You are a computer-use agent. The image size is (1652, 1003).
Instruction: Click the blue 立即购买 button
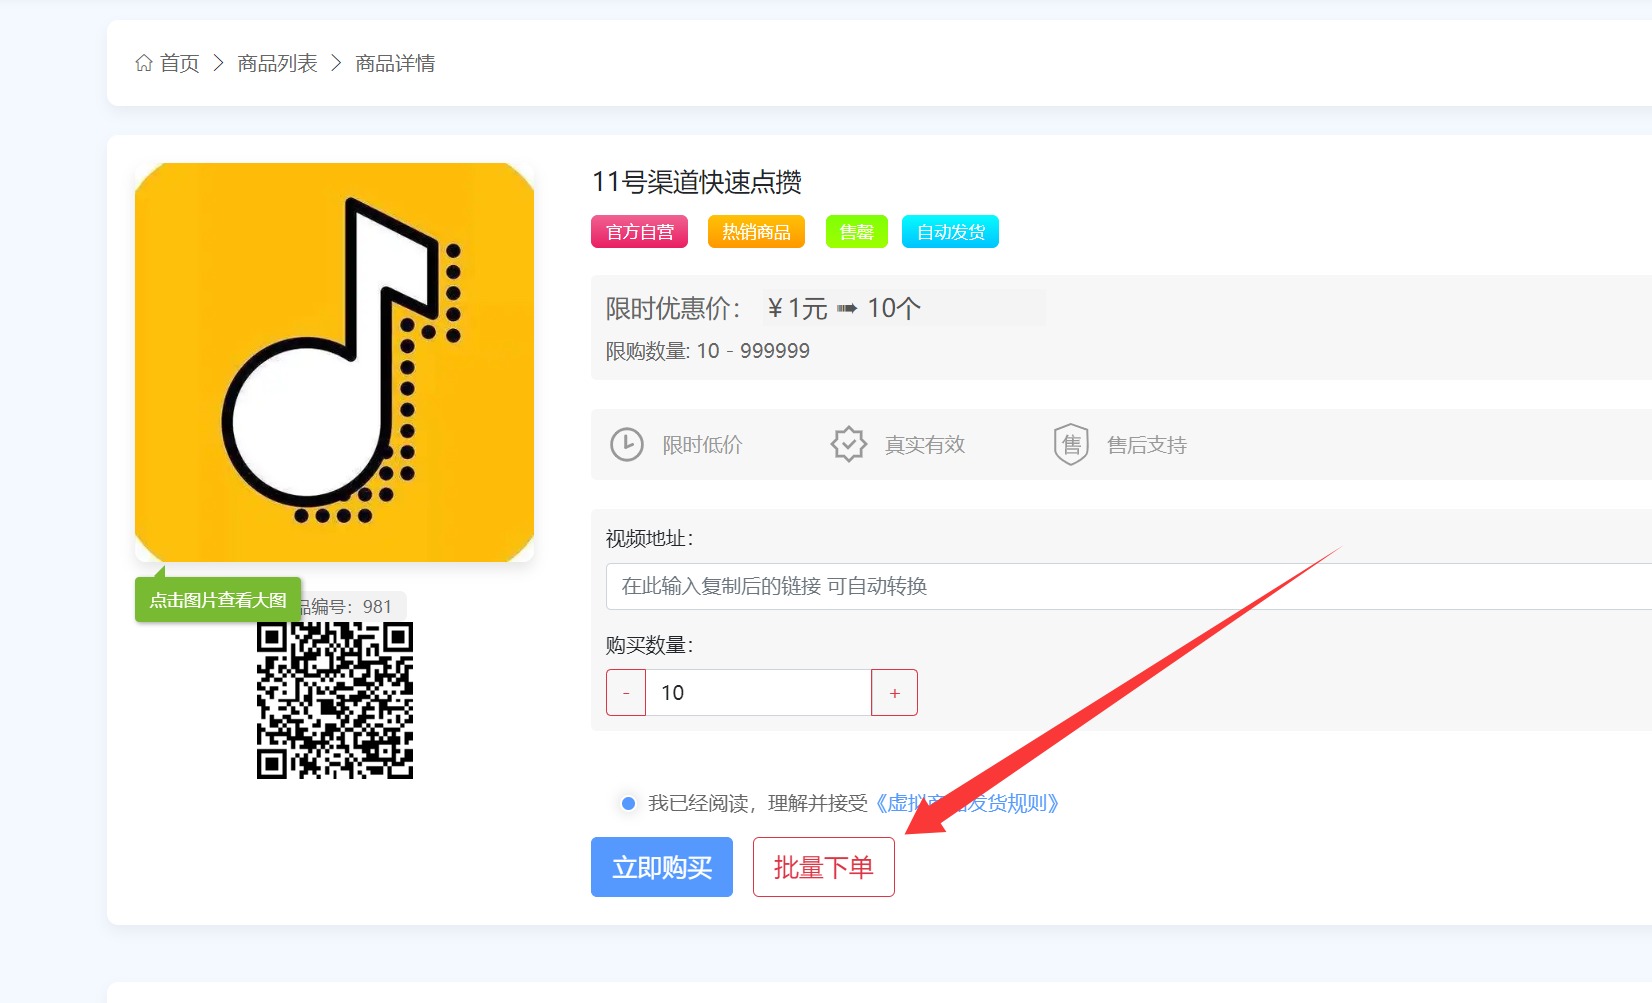click(662, 867)
